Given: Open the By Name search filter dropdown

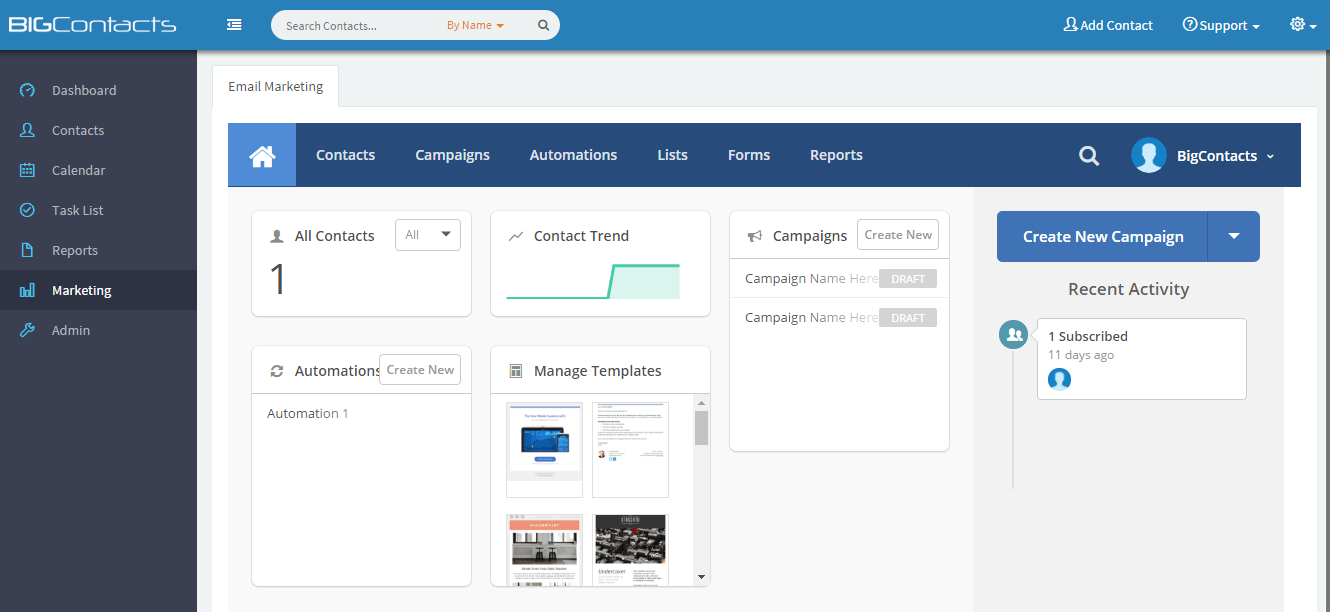Looking at the screenshot, I should click(475, 26).
